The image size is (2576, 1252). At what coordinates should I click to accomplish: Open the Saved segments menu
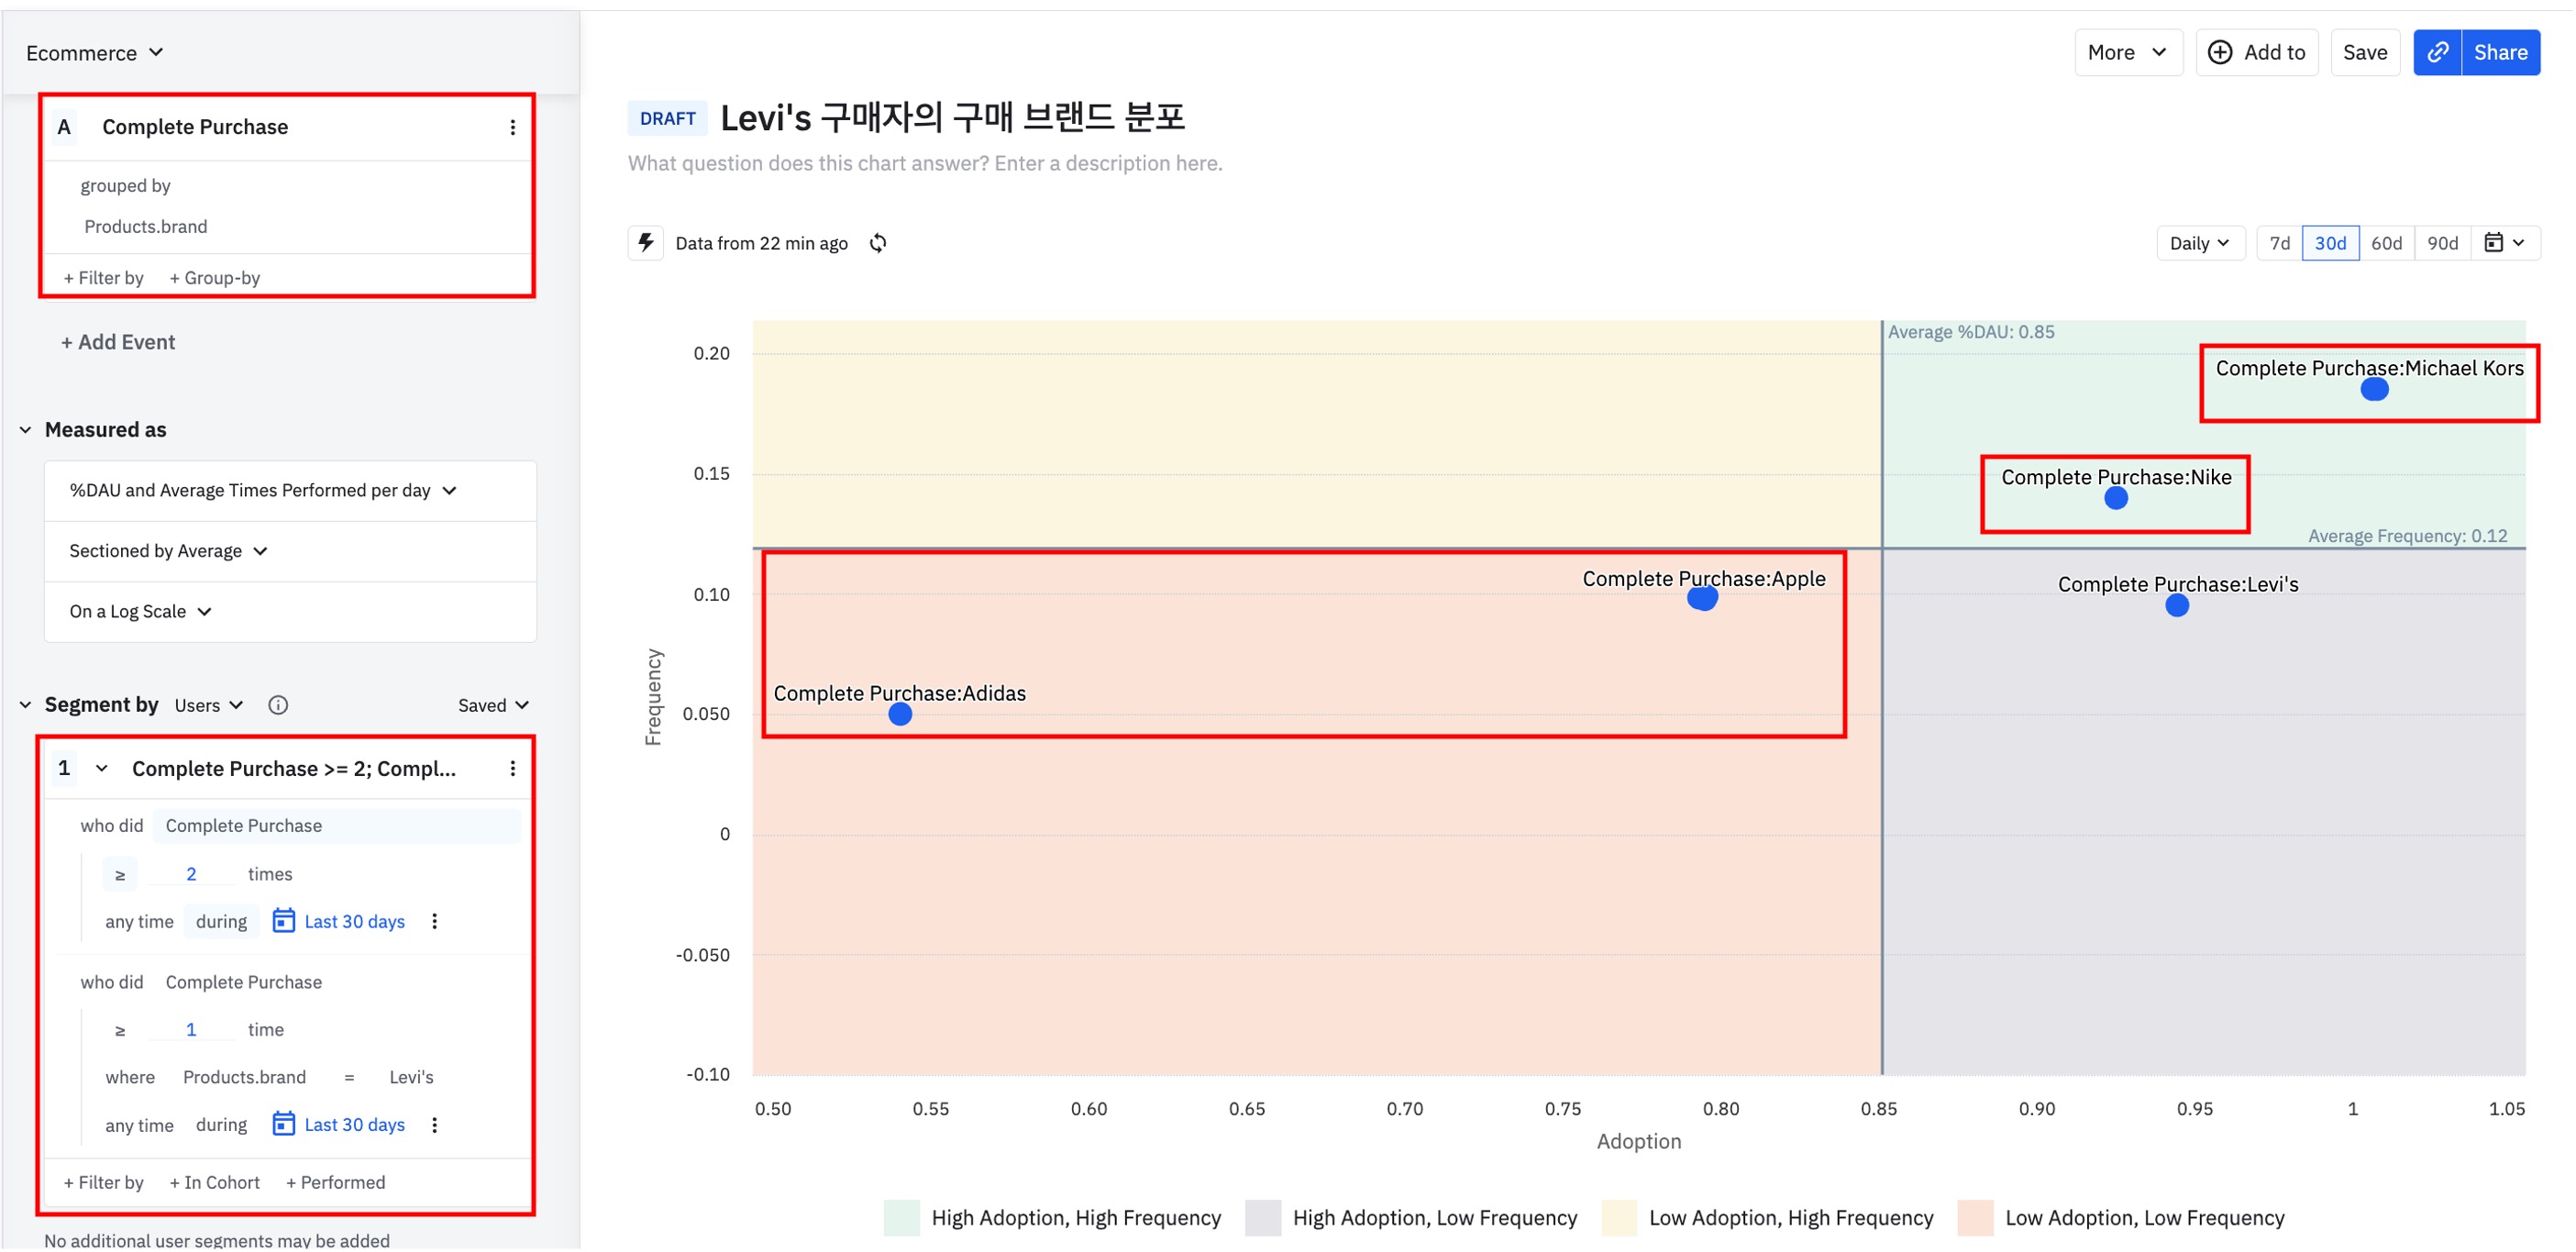tap(492, 705)
